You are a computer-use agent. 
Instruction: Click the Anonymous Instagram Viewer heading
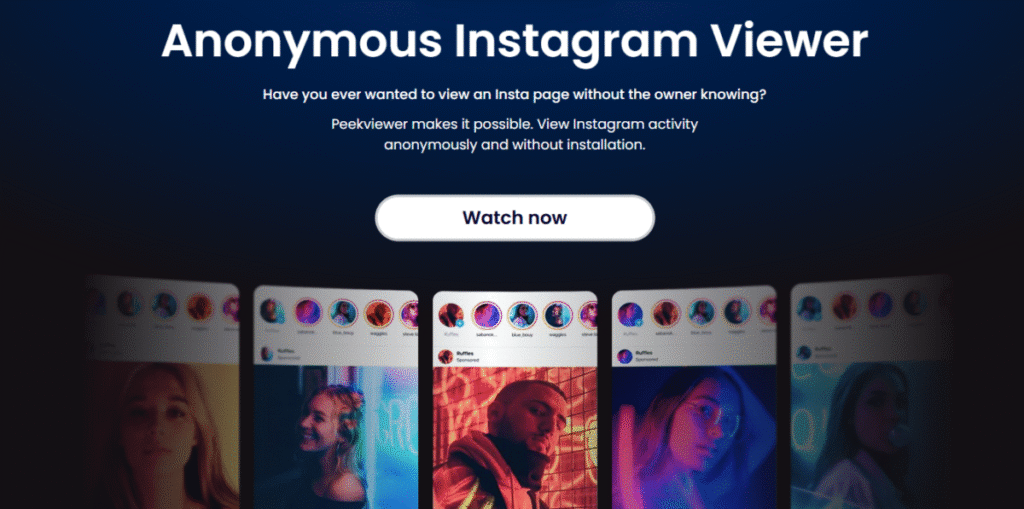click(515, 42)
